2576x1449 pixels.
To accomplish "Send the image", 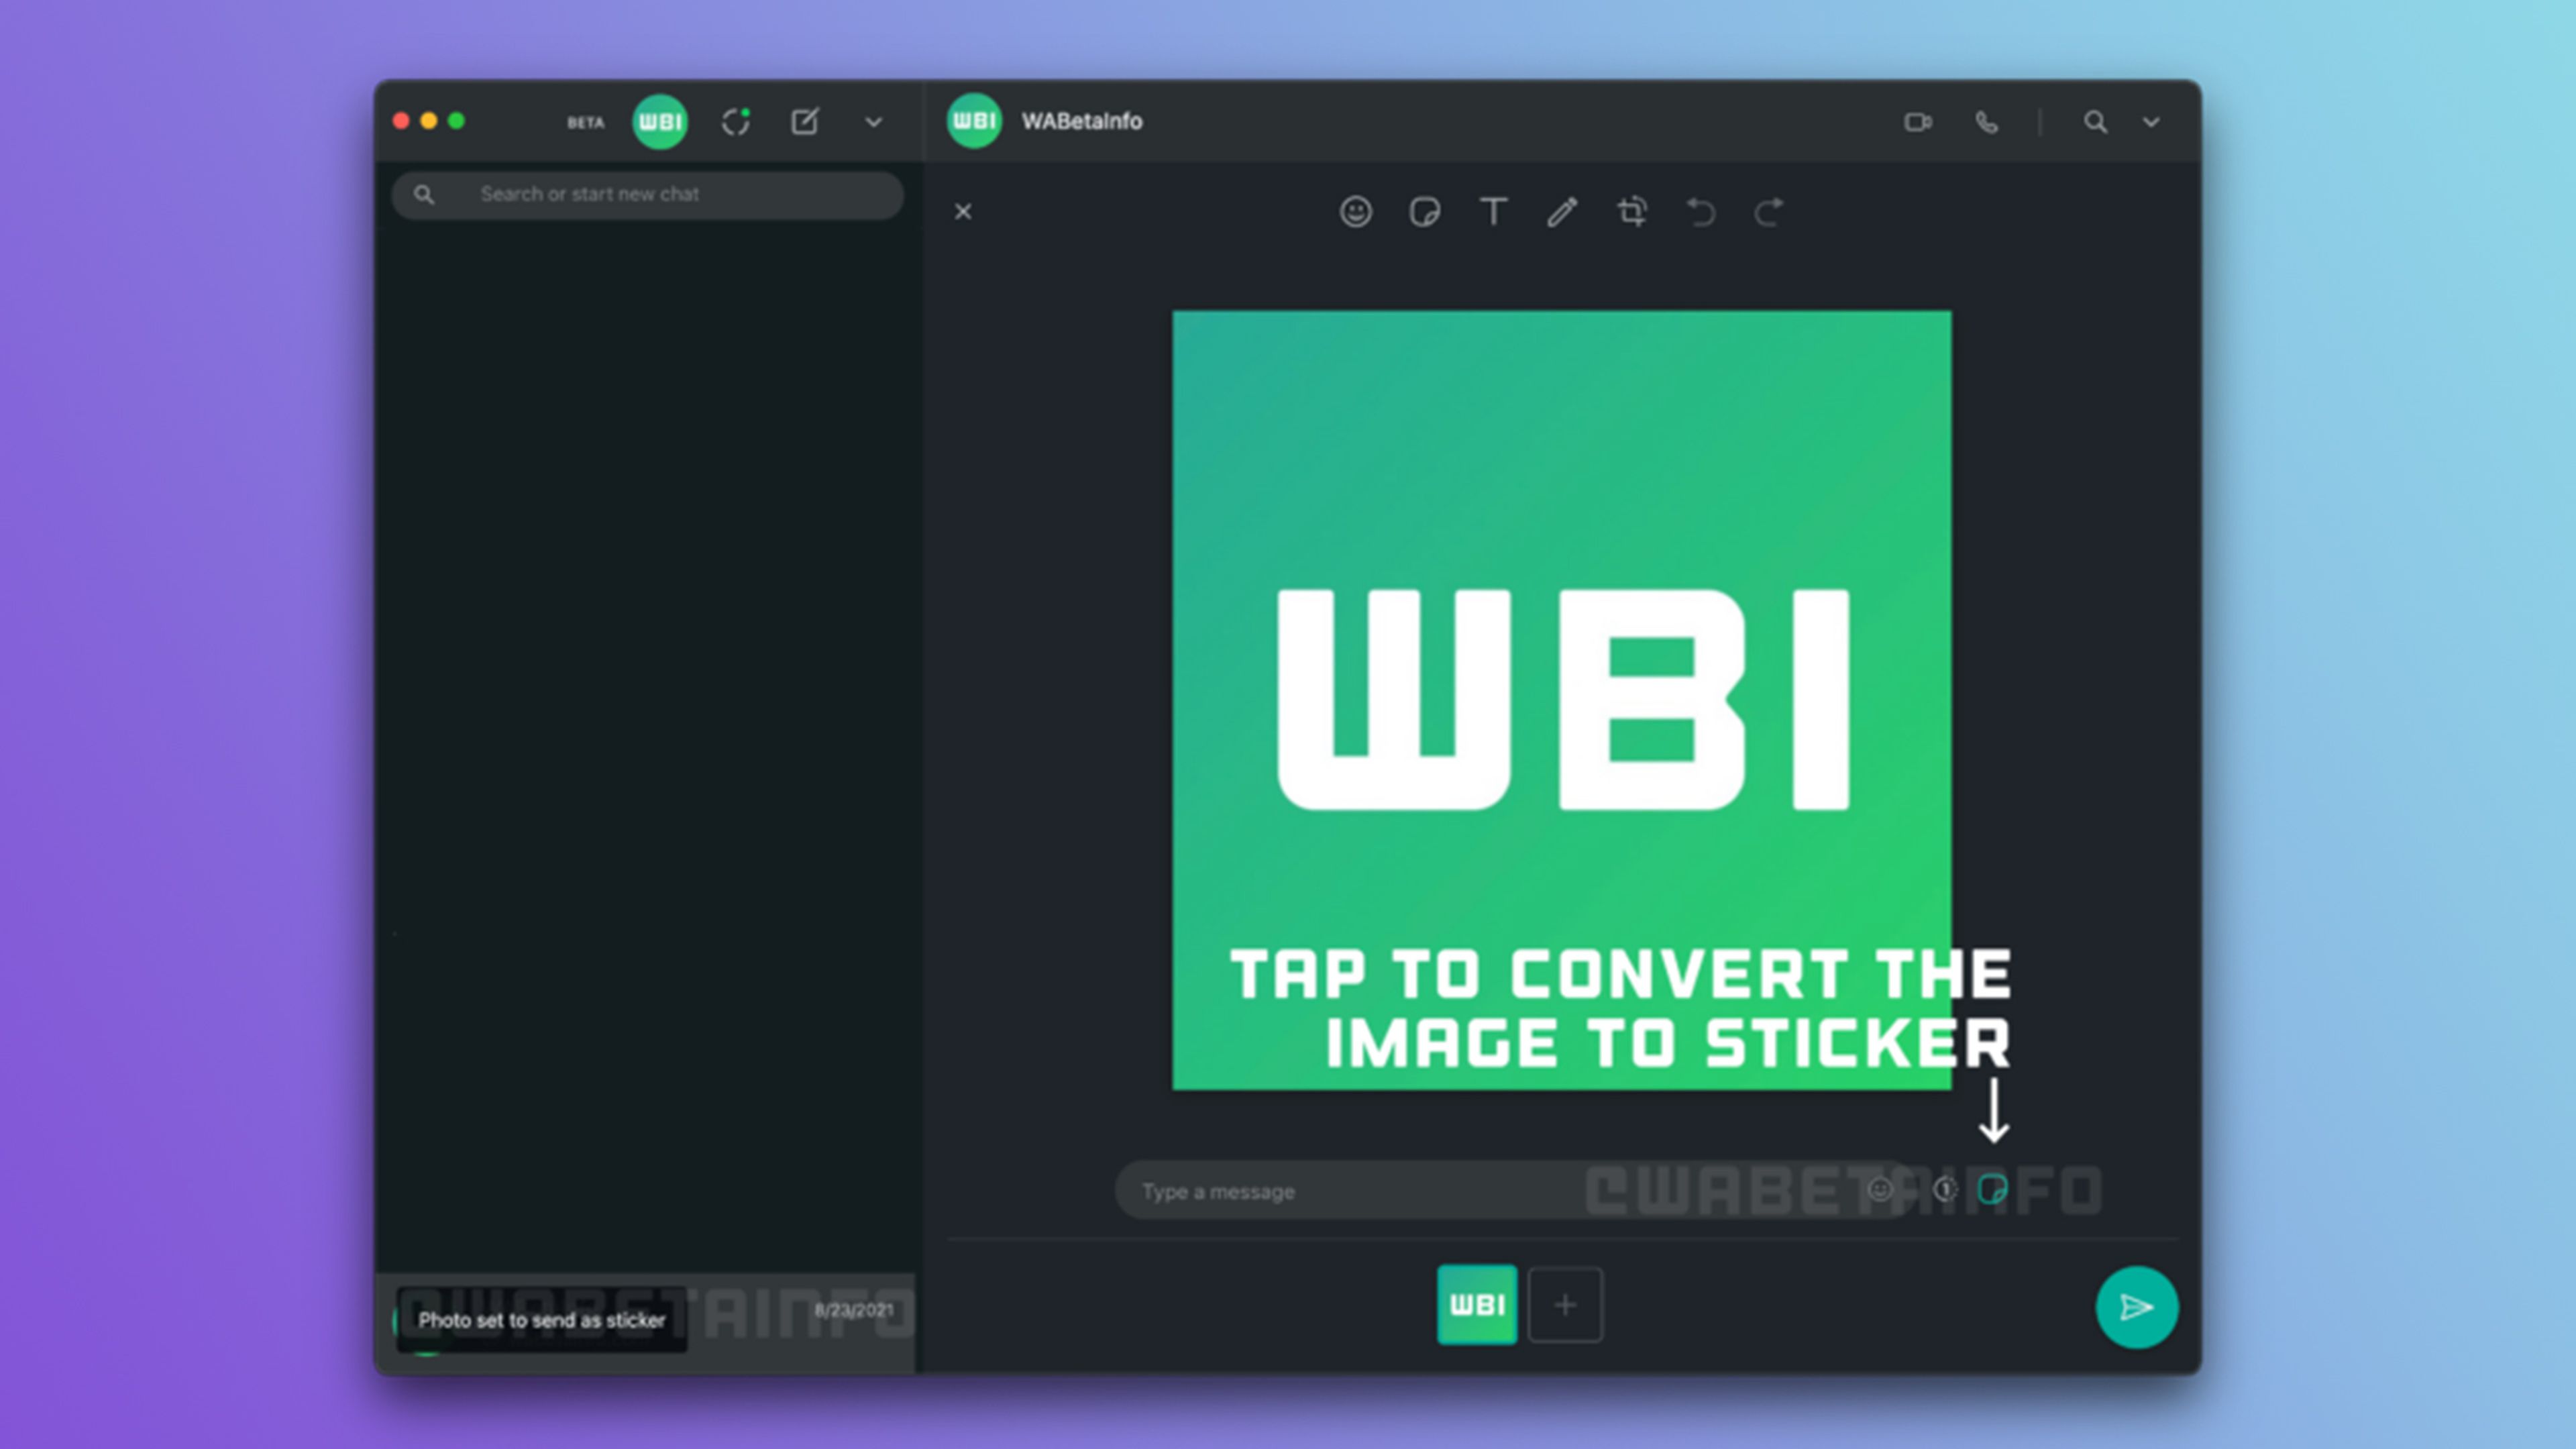I will [2137, 1307].
